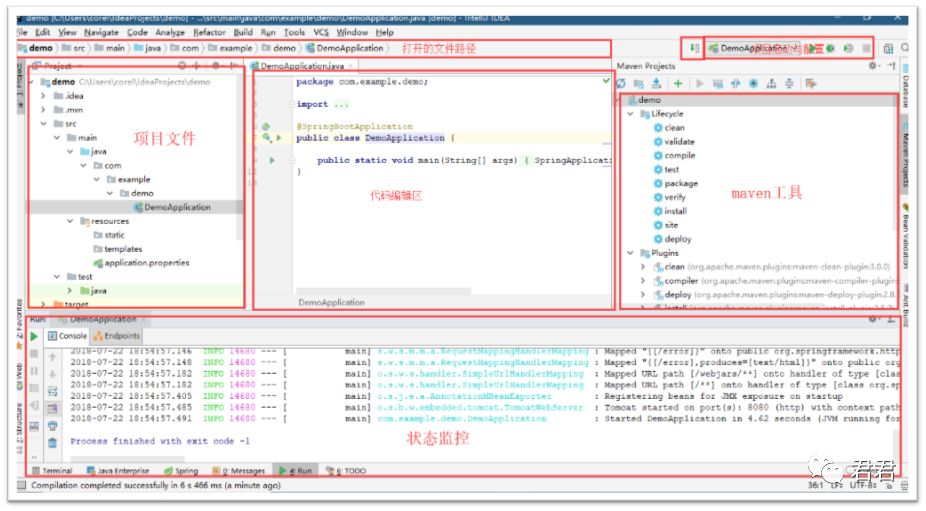This screenshot has width=926, height=511.
Task: Execute Maven Goal icon in toolbar
Action: [718, 83]
